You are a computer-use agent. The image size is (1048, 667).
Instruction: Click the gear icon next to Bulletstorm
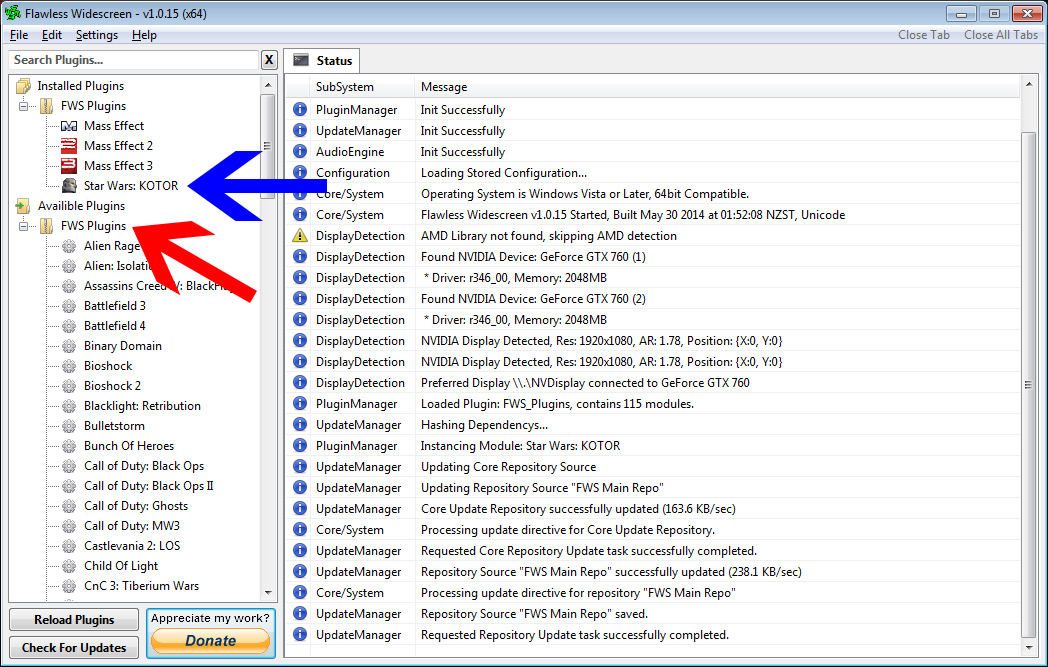pyautogui.click(x=69, y=426)
